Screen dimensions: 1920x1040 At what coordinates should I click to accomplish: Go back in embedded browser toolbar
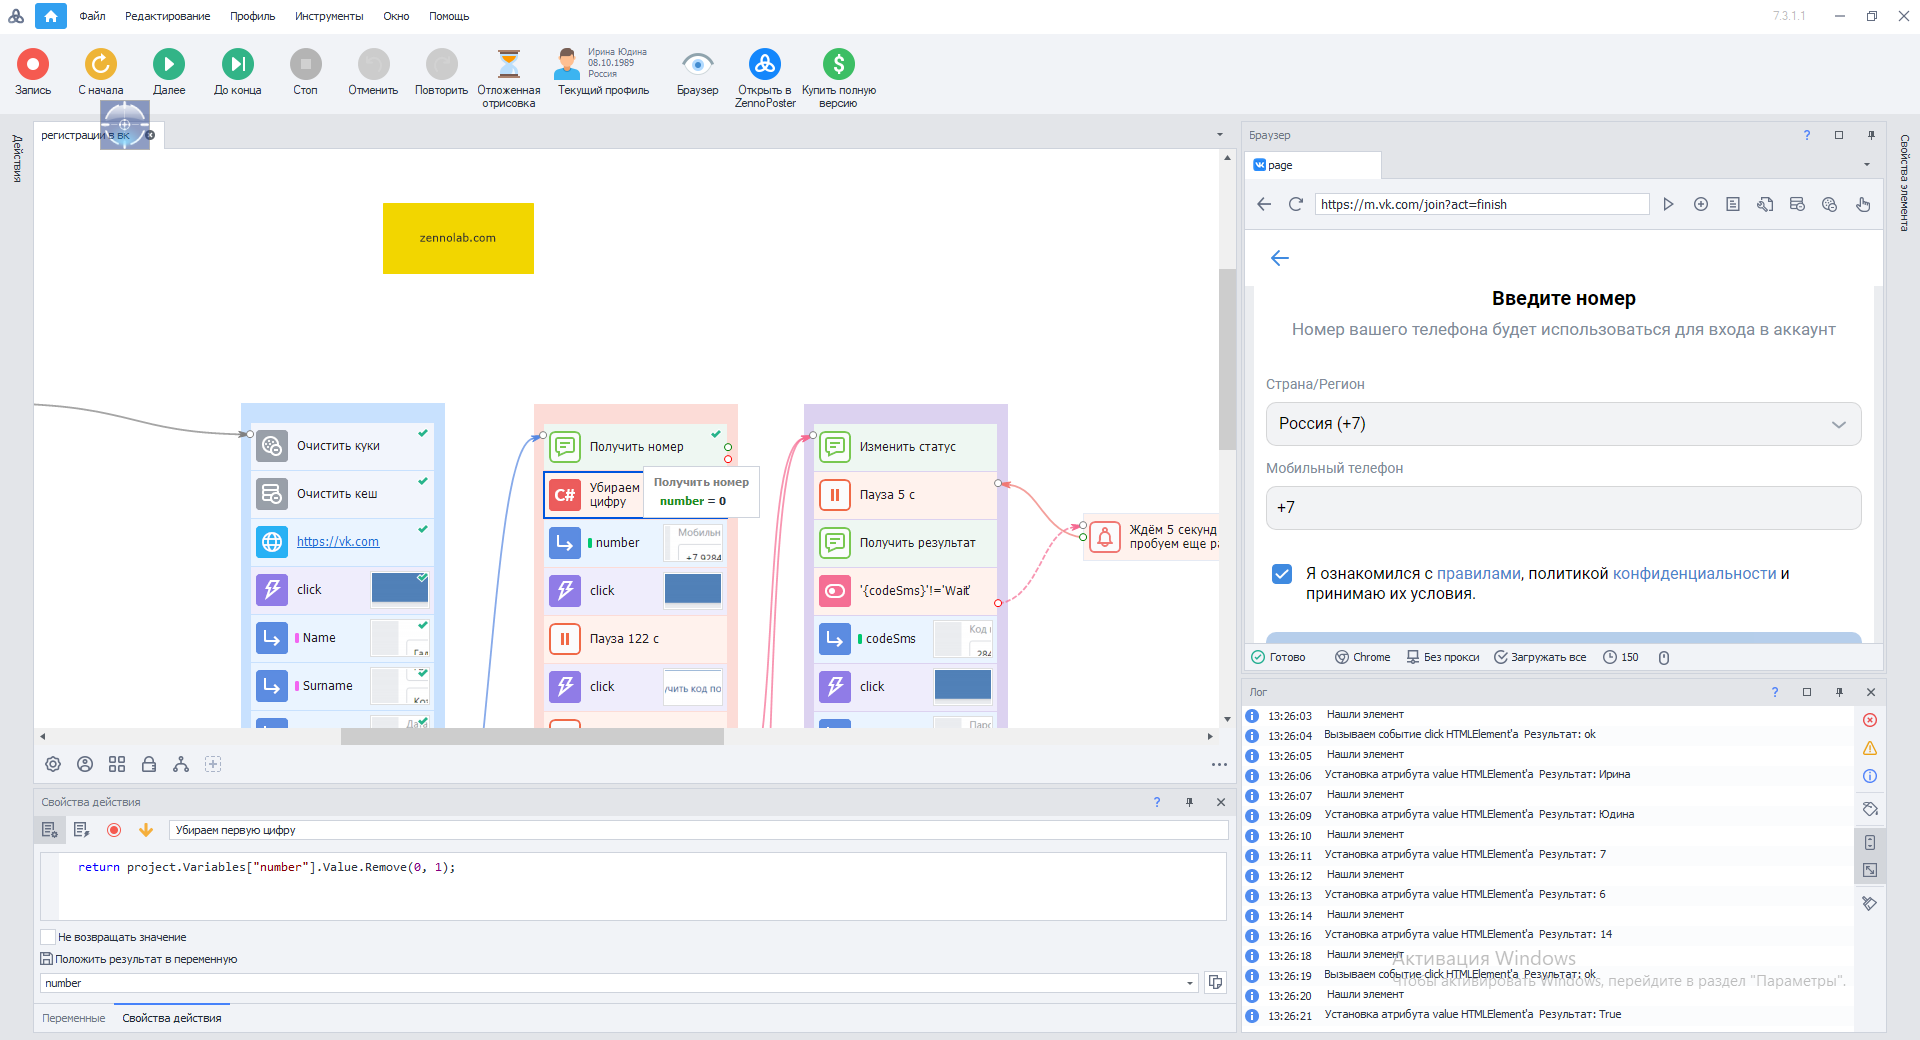1264,204
